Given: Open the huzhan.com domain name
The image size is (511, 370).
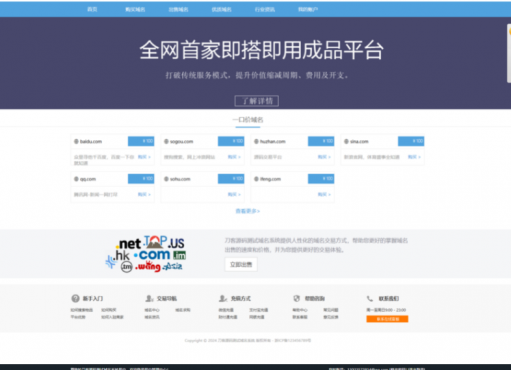Looking at the screenshot, I should (x=273, y=141).
